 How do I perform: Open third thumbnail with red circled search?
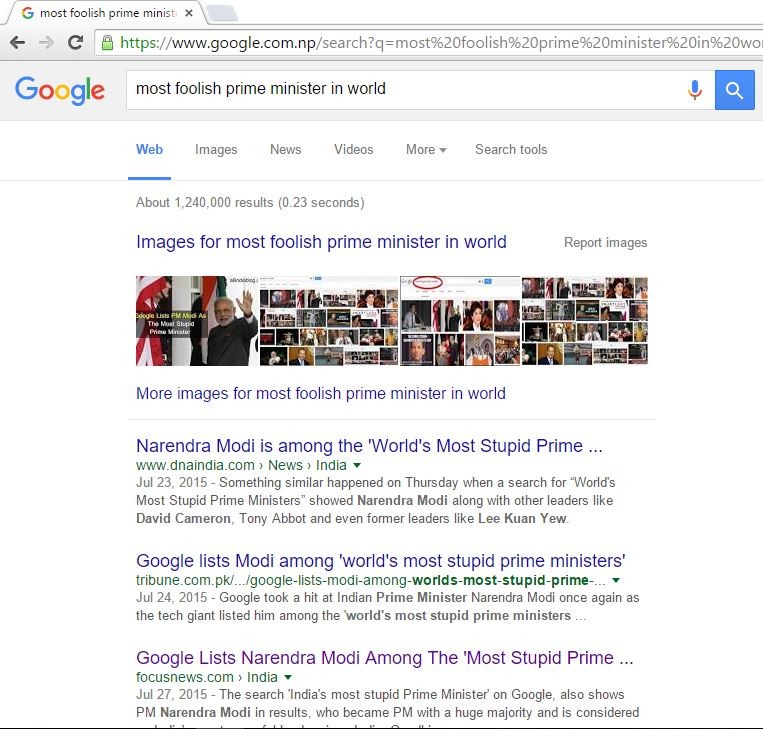(460, 321)
